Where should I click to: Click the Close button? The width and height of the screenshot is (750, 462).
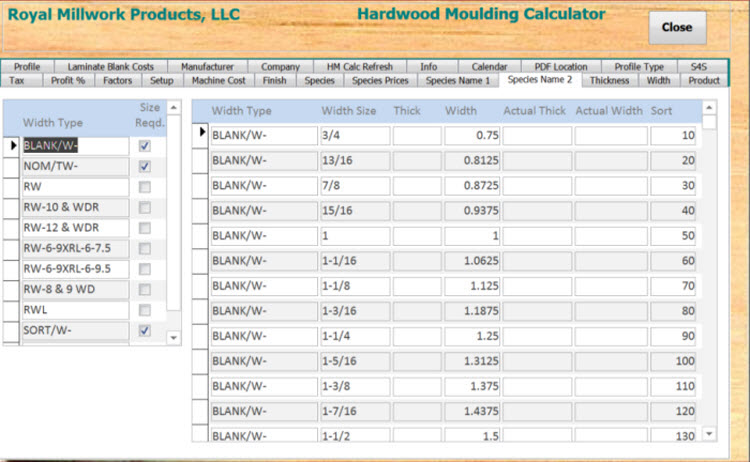pyautogui.click(x=677, y=27)
